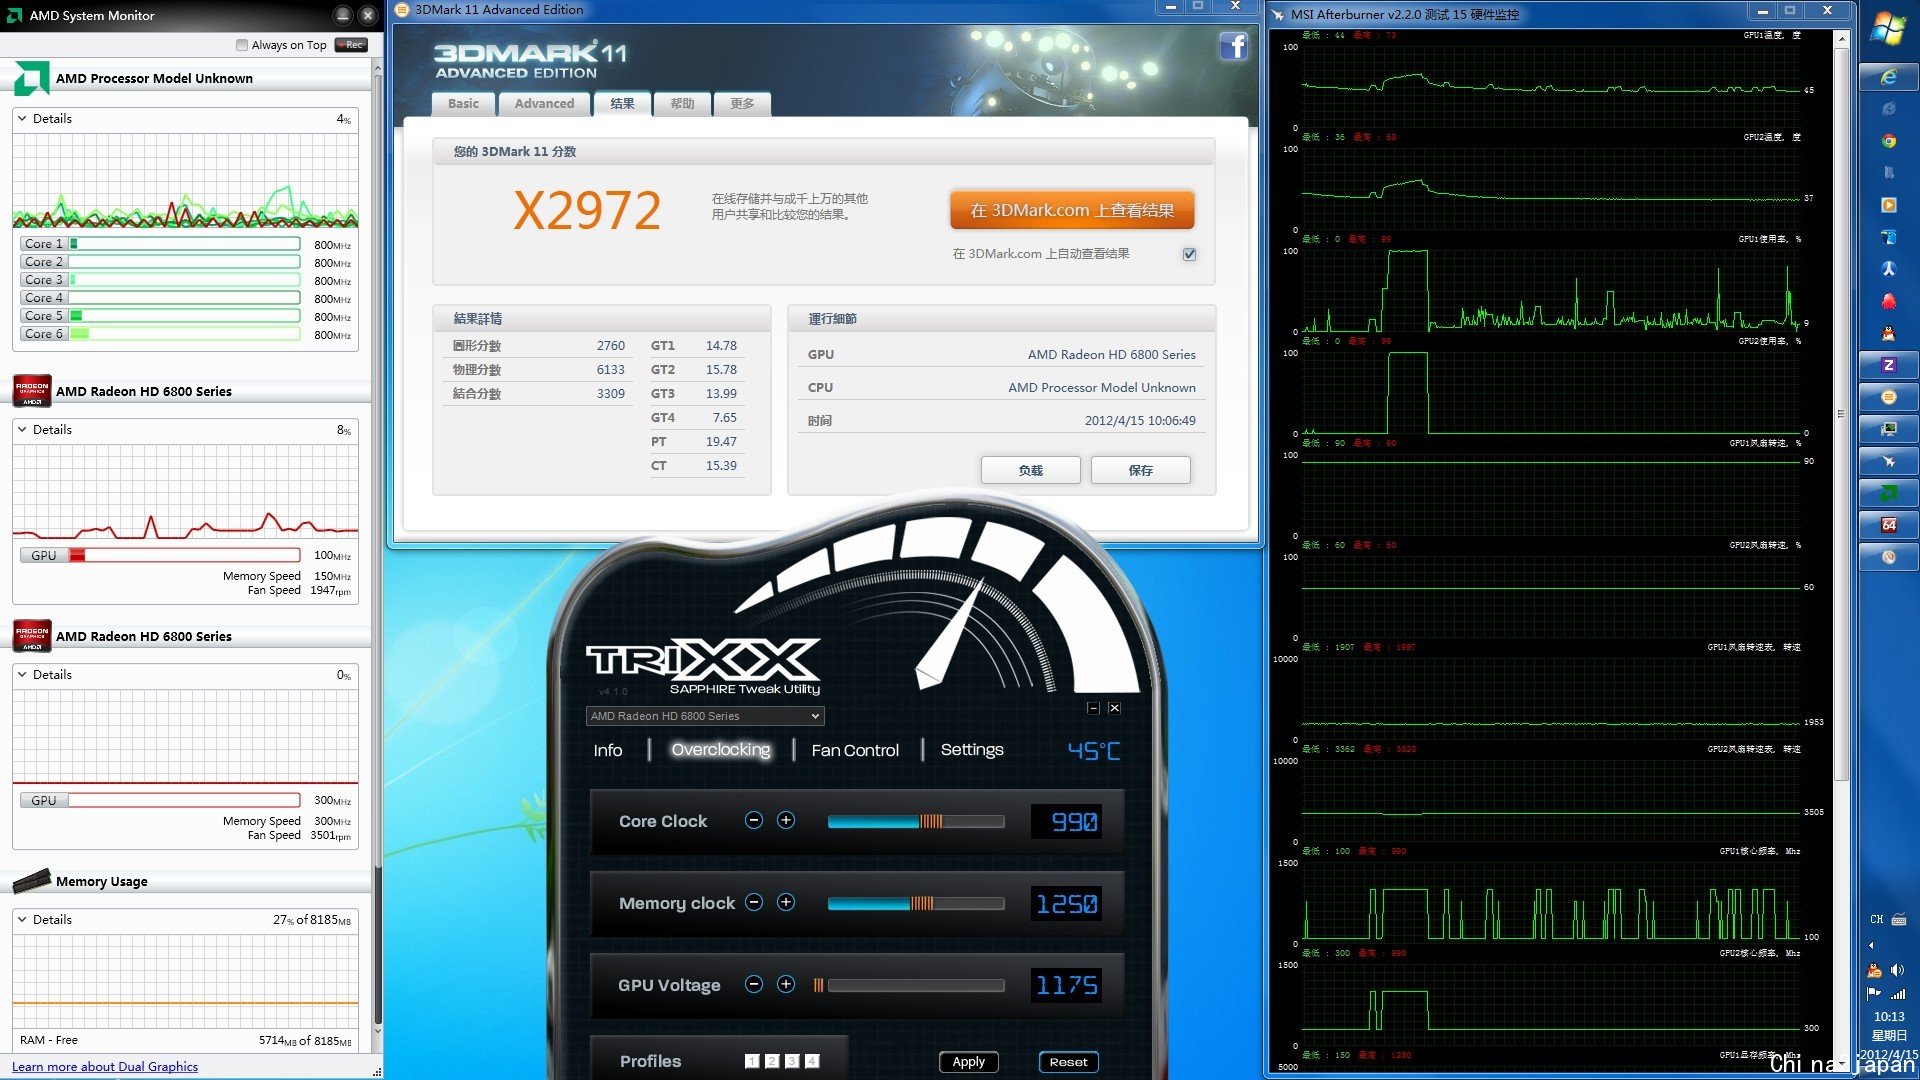This screenshot has width=1920, height=1080.
Task: Click the 保存 save button
Action: (x=1140, y=470)
